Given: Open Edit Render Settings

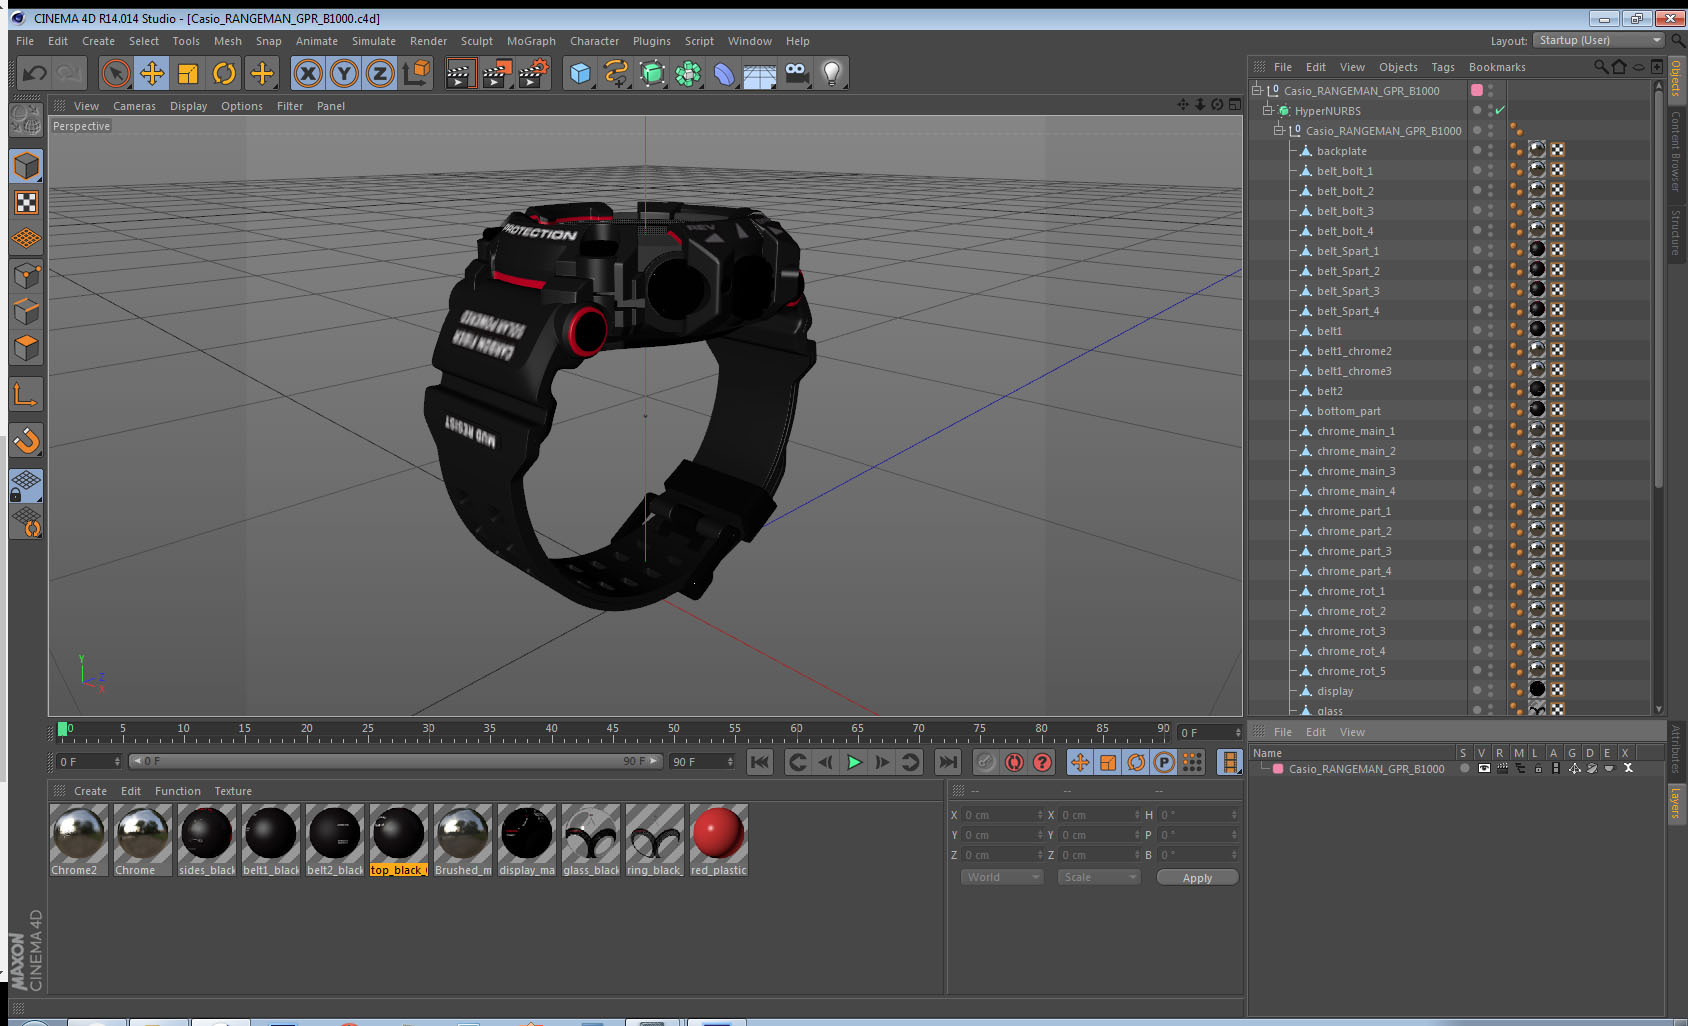Looking at the screenshot, I should 533,73.
